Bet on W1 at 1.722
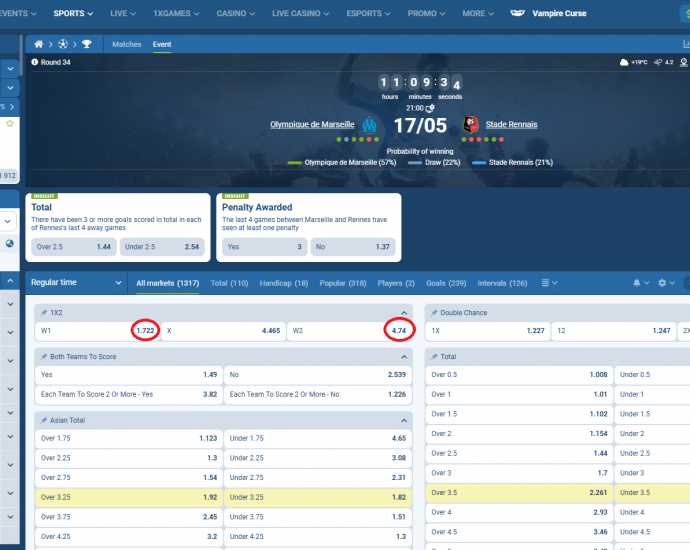Screen dimensions: 690x550 pos(98,331)
